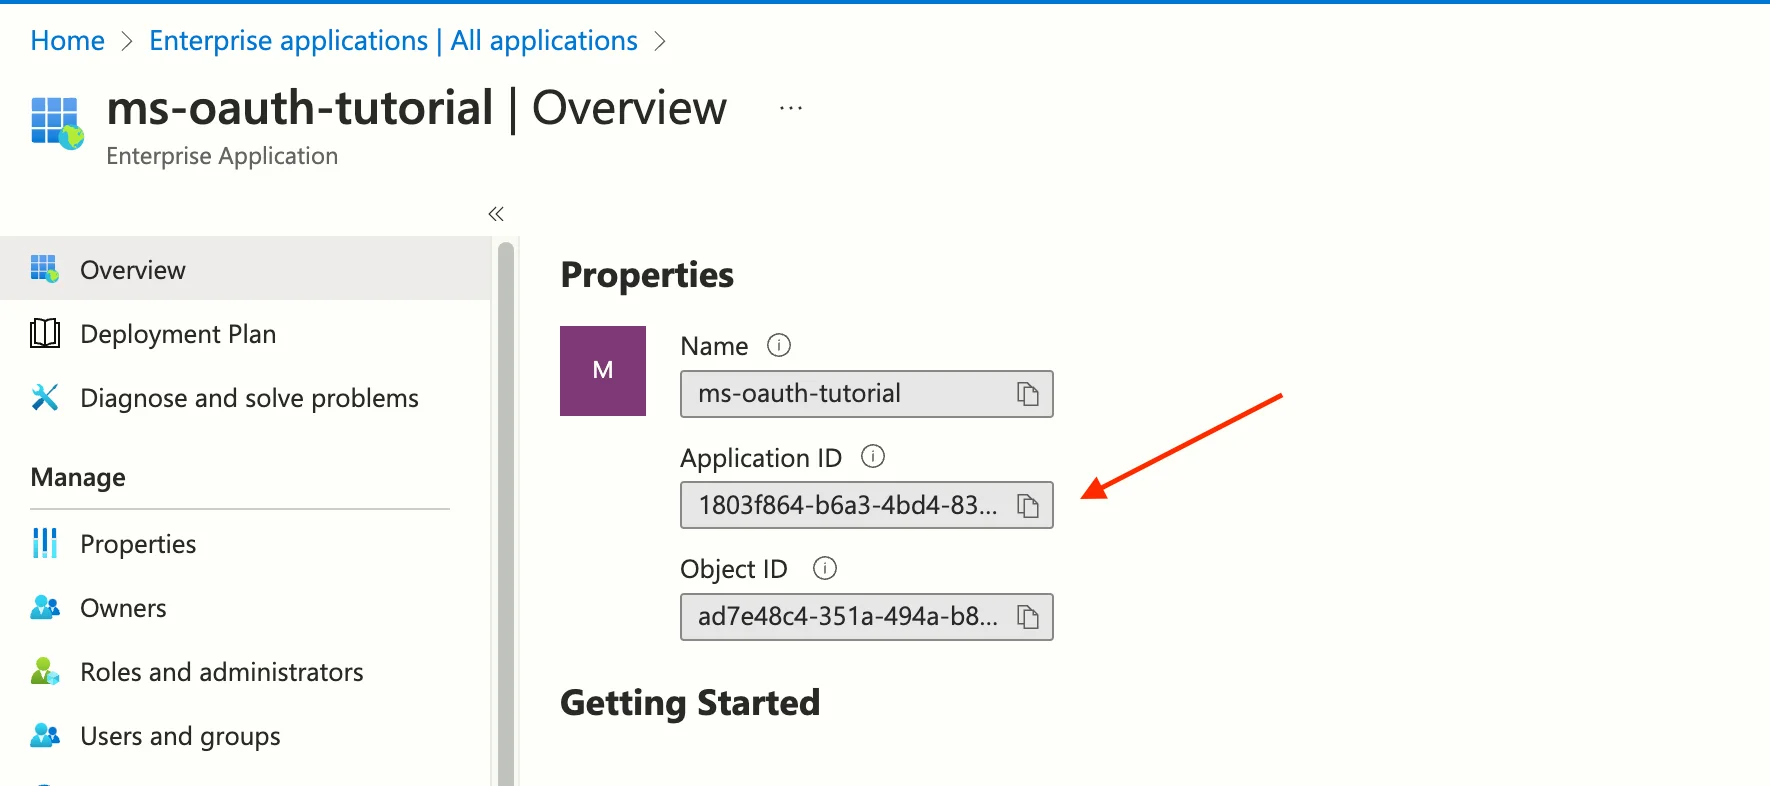Screen dimensions: 1770x786
Task: Click the Overview icon in sidebar
Action: (x=45, y=269)
